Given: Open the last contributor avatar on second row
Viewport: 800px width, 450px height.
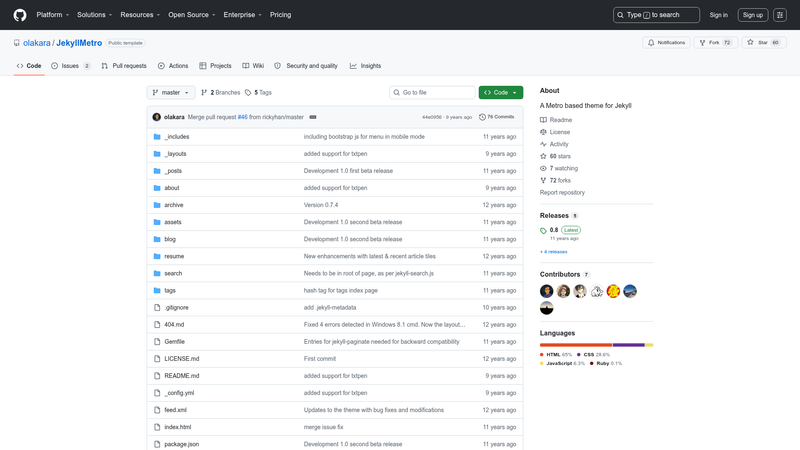Looking at the screenshot, I should click(546, 308).
